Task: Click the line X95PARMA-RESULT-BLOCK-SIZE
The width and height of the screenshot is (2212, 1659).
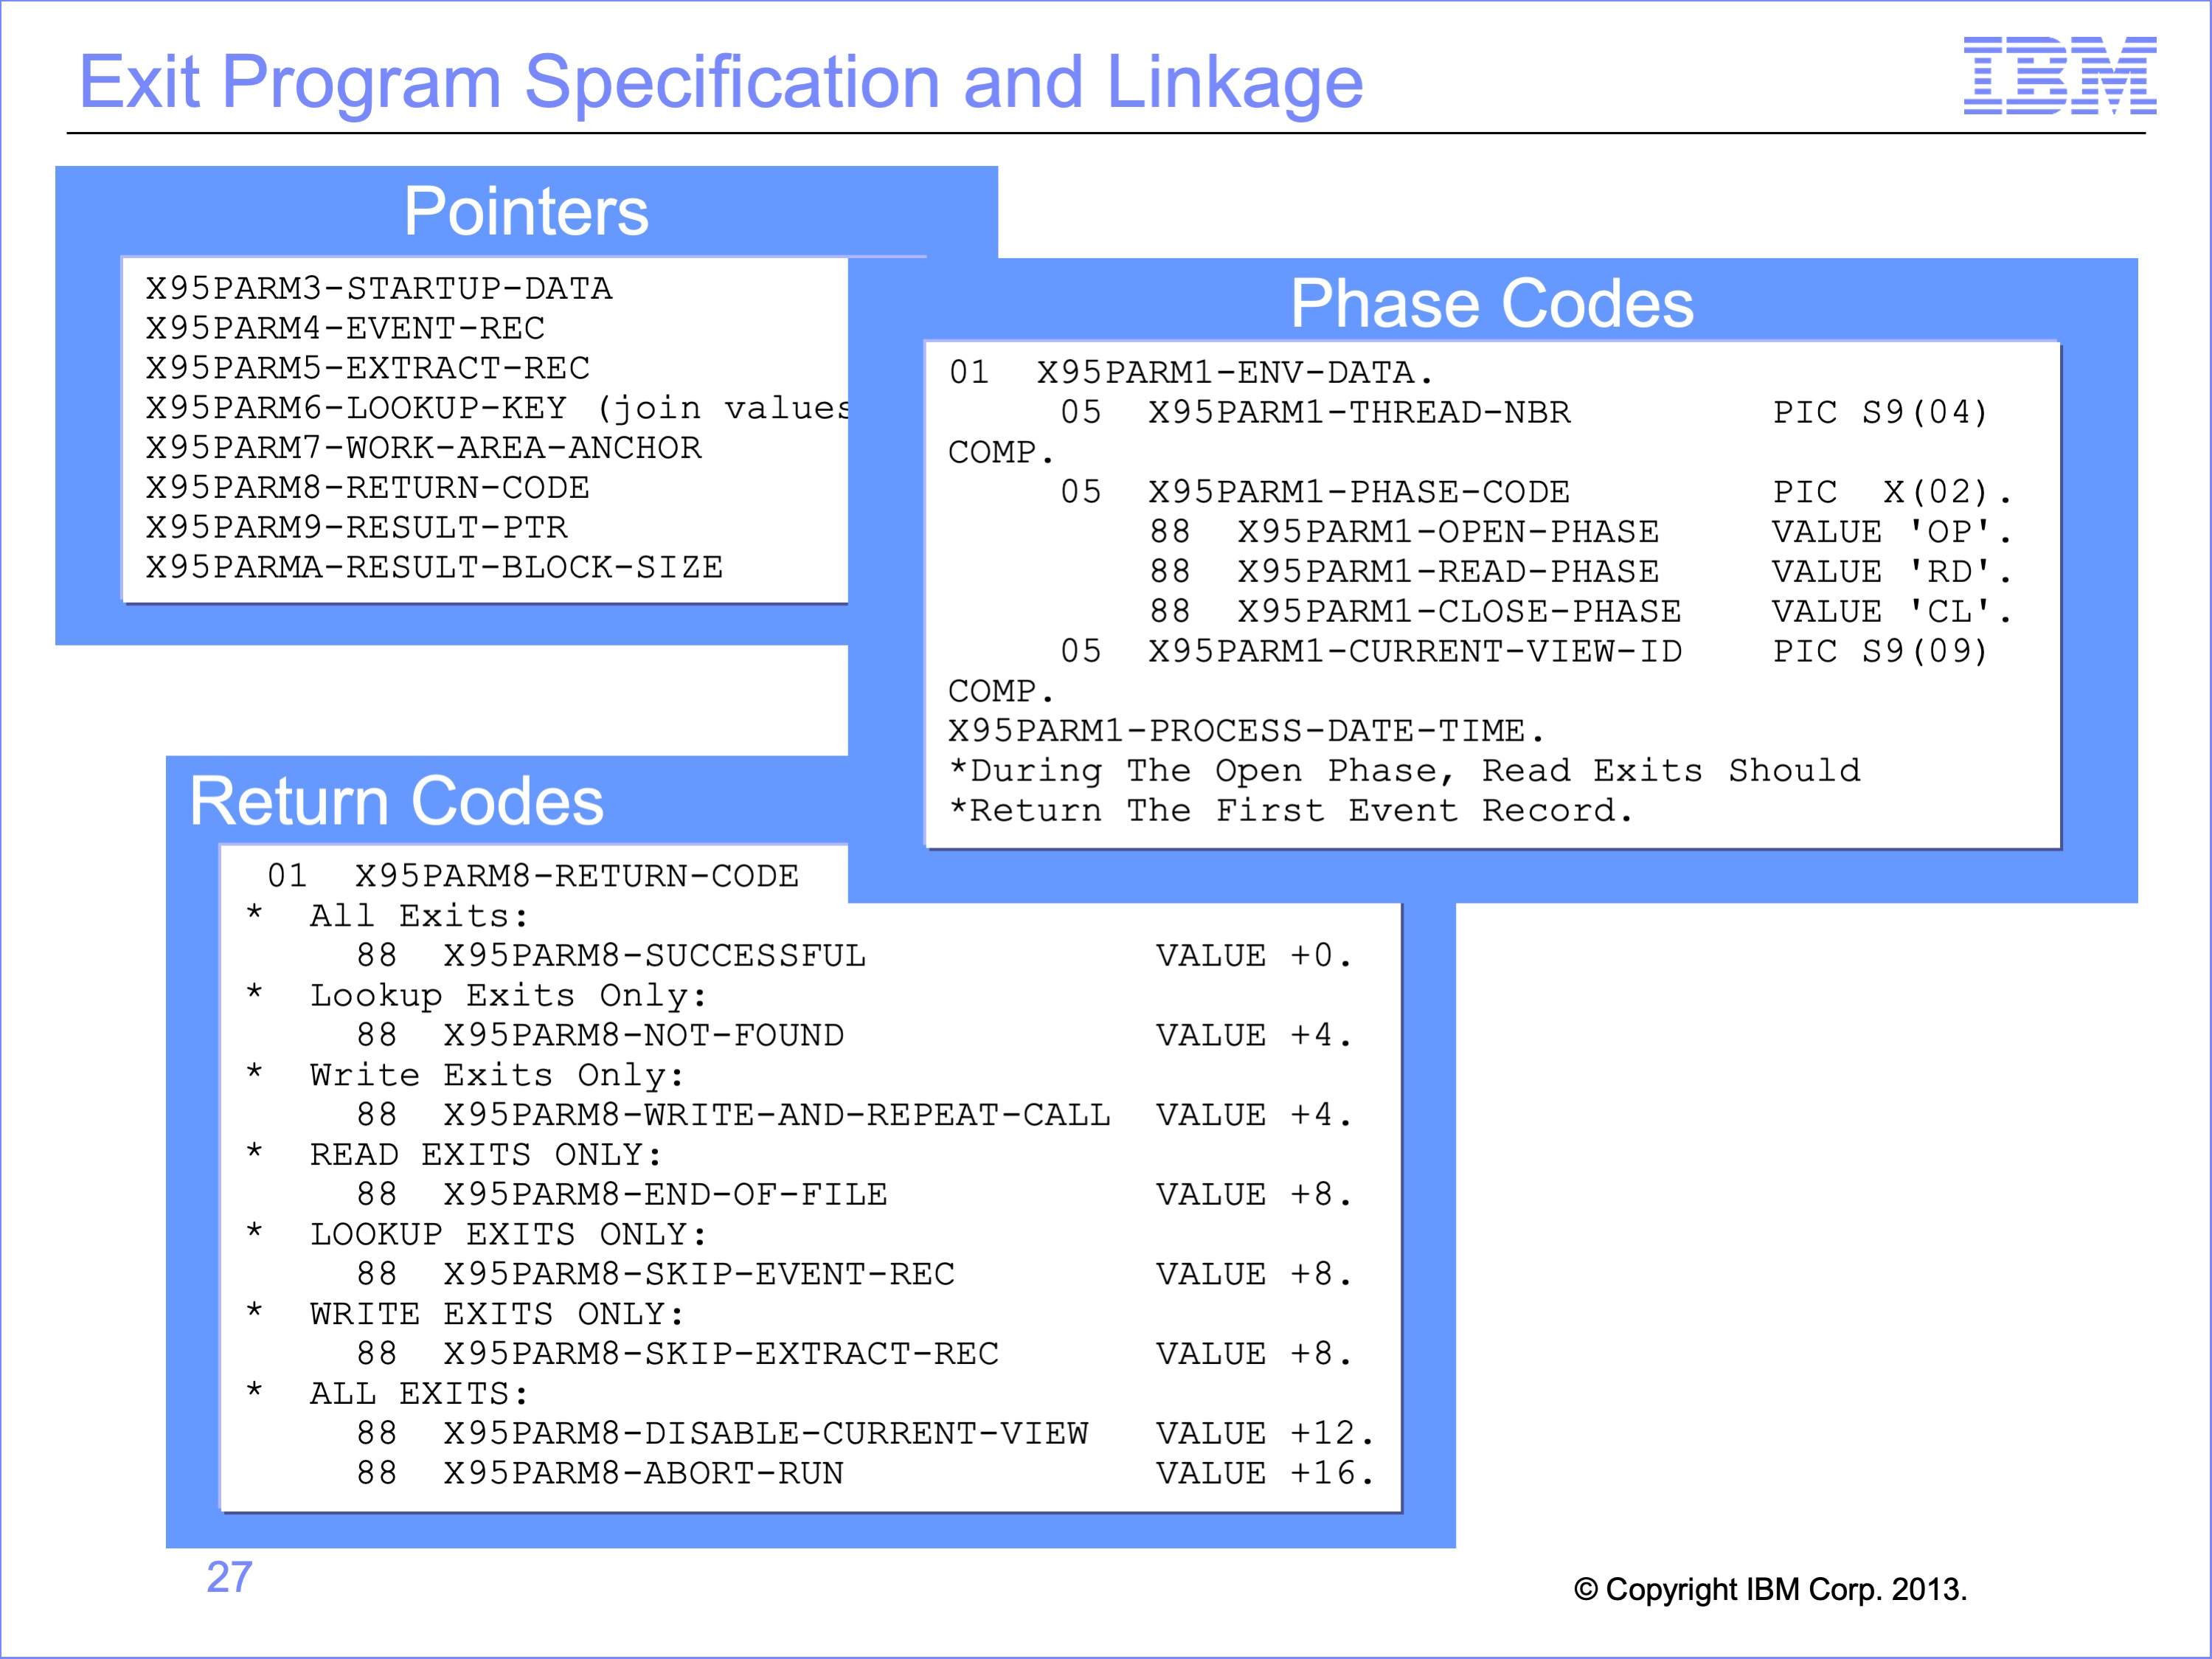Action: [434, 568]
